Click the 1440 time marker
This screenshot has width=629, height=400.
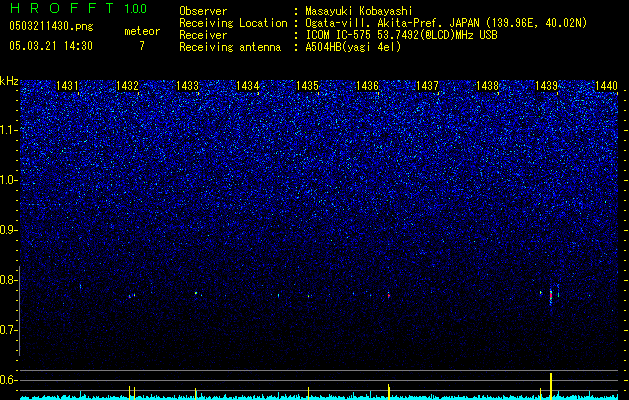(x=607, y=86)
